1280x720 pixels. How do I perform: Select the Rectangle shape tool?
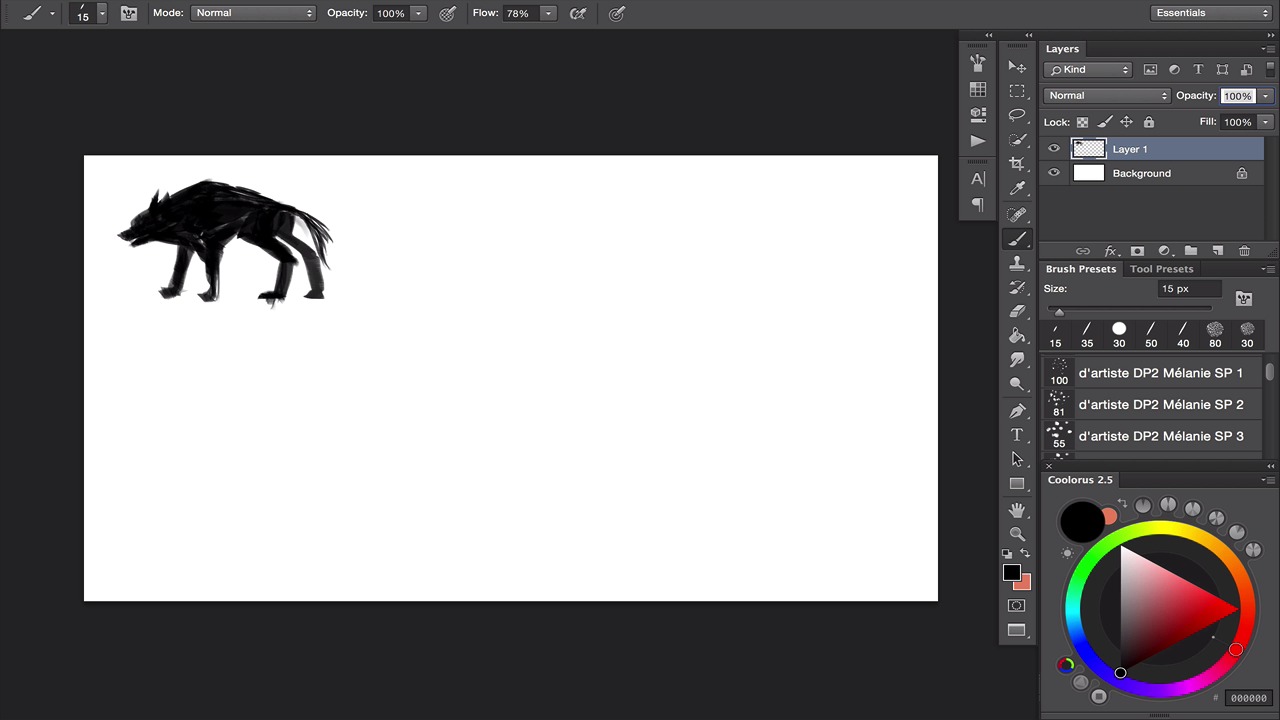pyautogui.click(x=1017, y=483)
